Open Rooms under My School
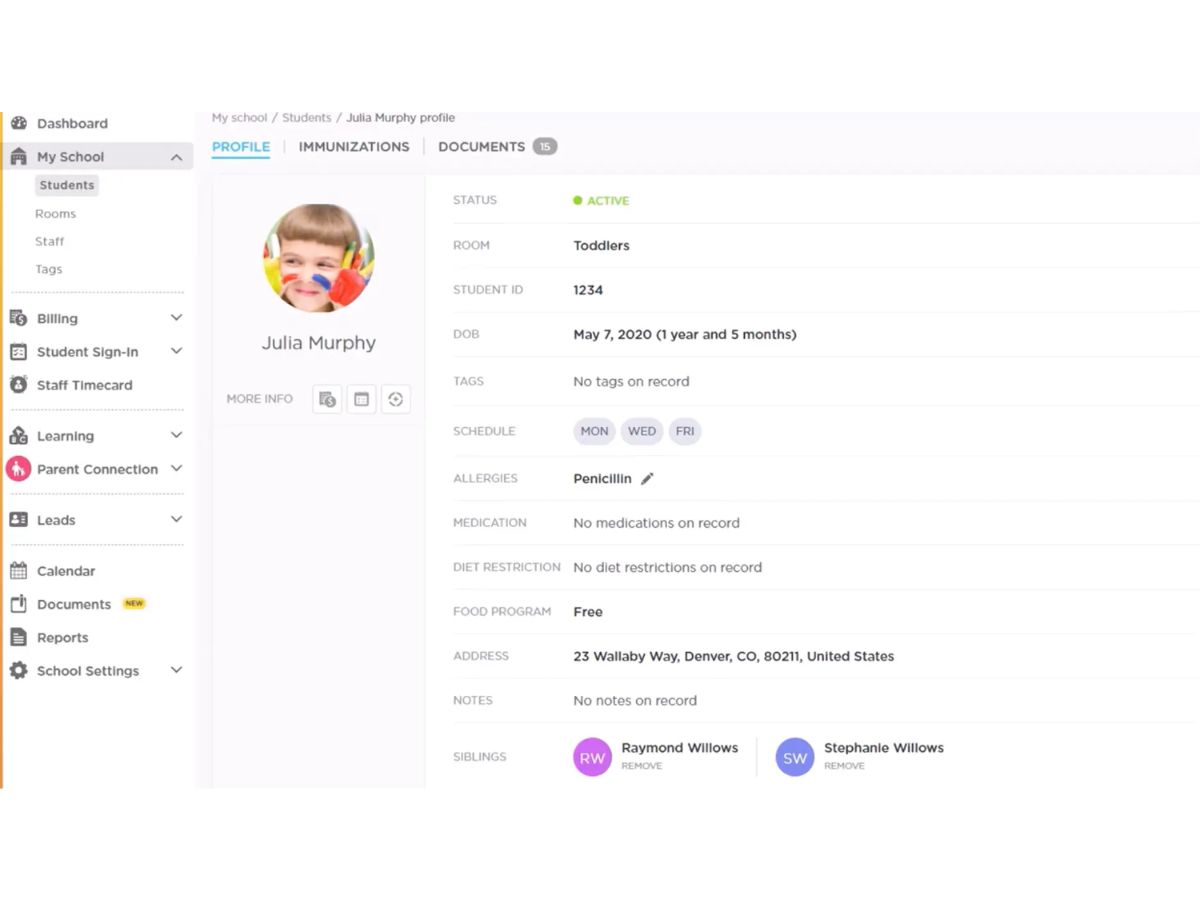The height and width of the screenshot is (900, 1200). [x=55, y=214]
